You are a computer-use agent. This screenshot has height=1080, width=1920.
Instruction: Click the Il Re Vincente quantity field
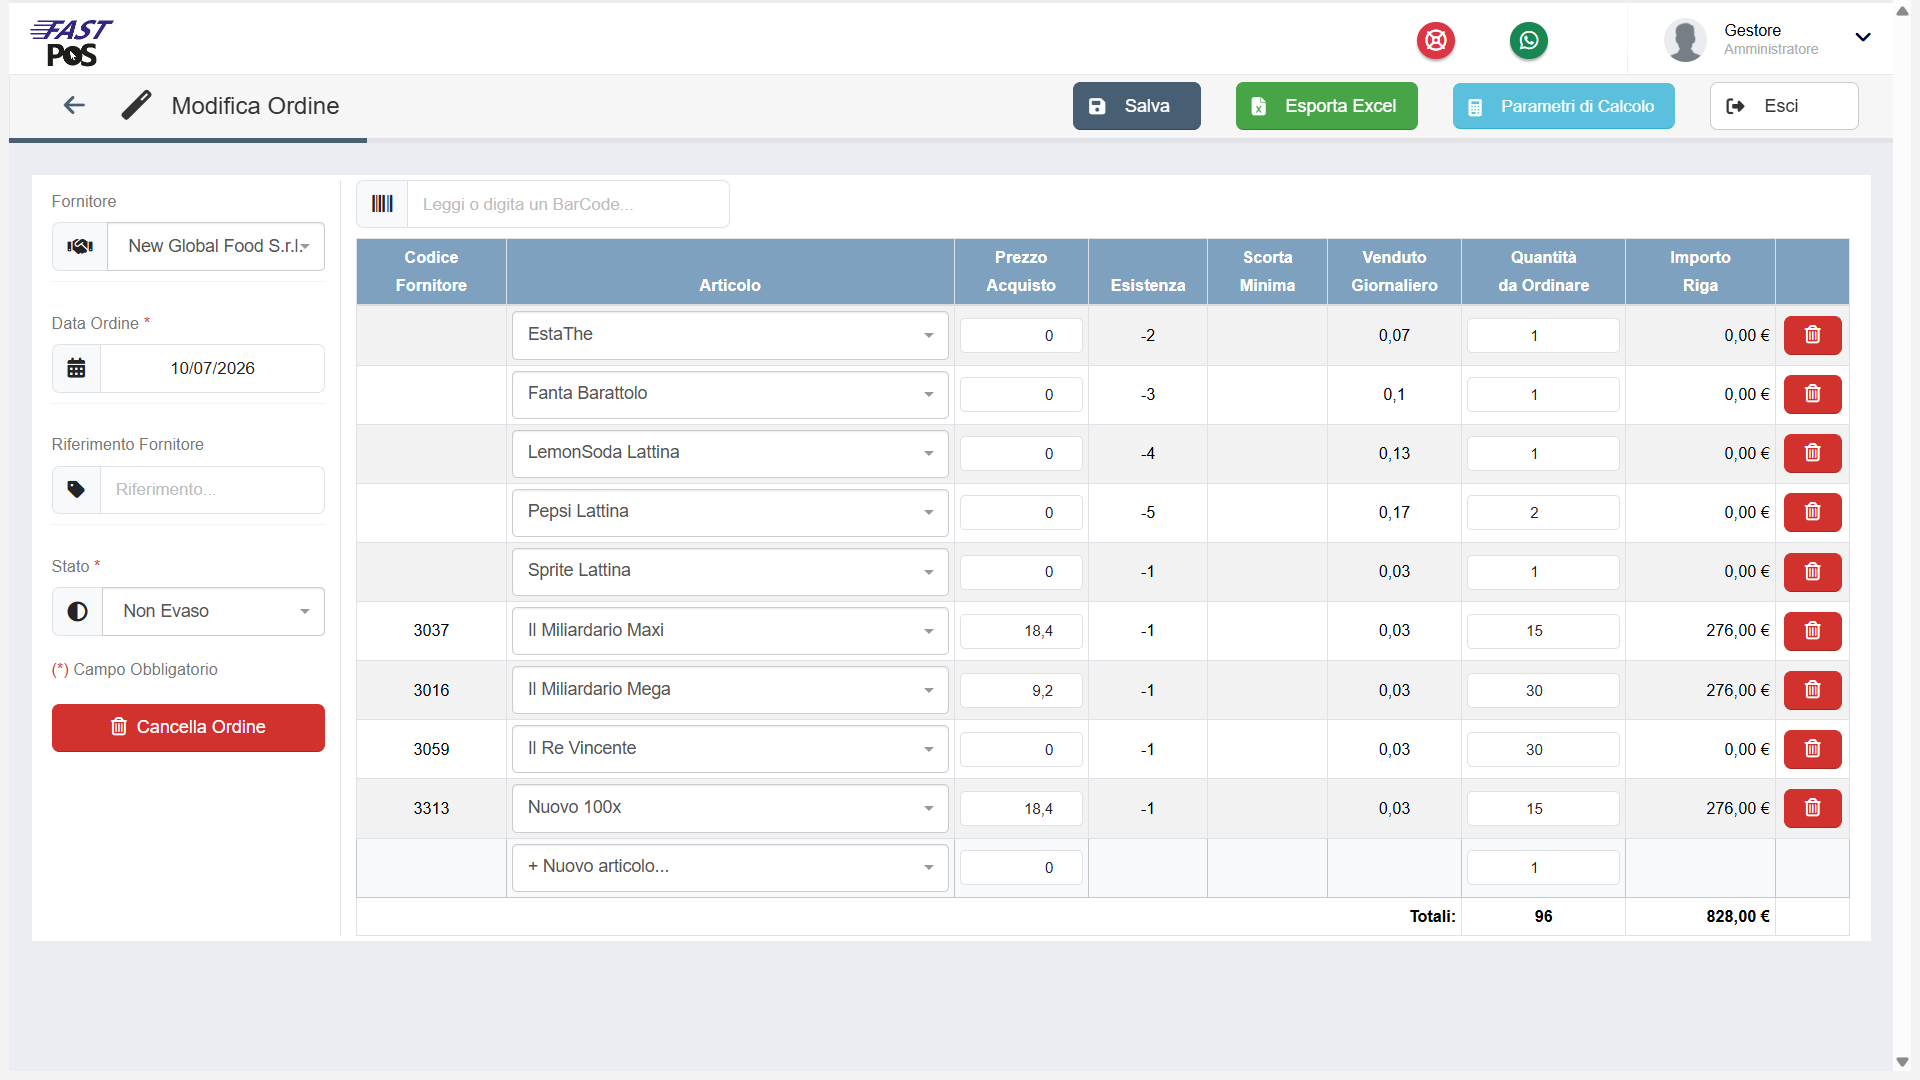(1543, 749)
